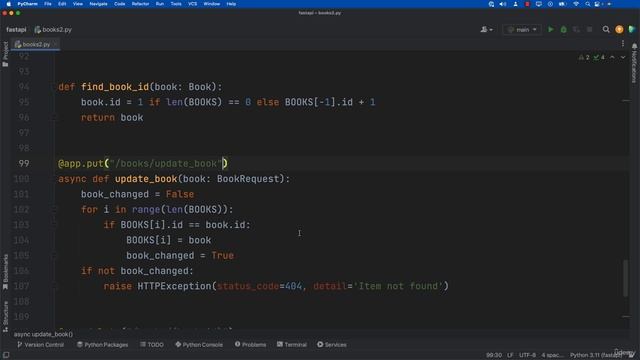Click the stop run toolbar icon
640x360 pixels.
(589, 29)
